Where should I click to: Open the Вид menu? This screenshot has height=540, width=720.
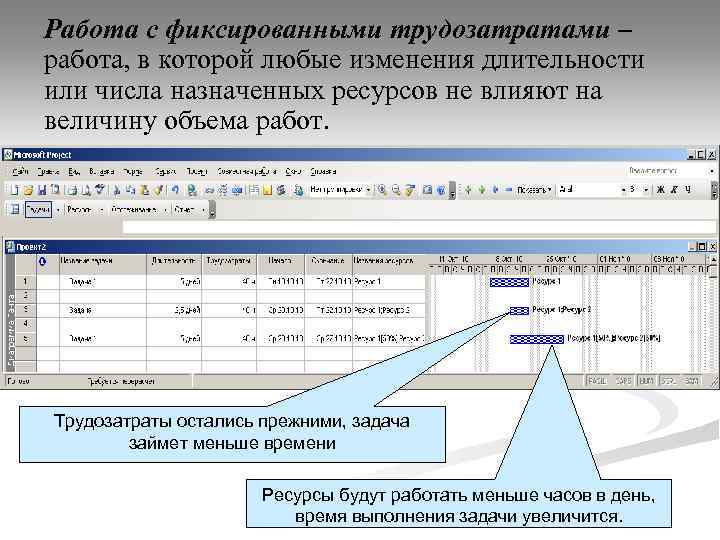[x=74, y=171]
